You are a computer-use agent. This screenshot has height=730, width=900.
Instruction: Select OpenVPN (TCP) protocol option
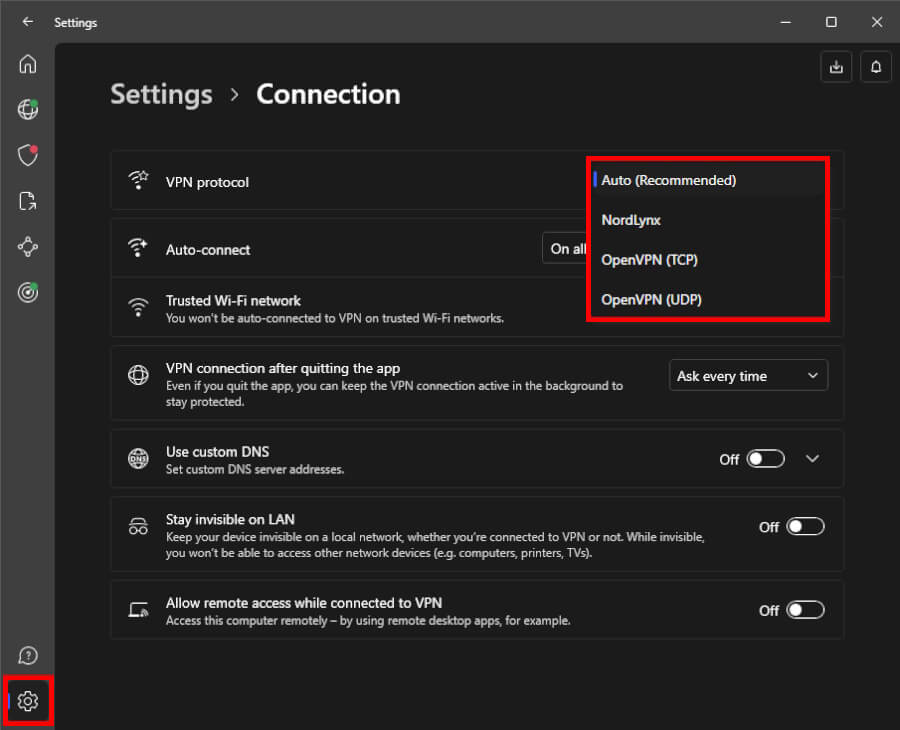click(x=708, y=260)
